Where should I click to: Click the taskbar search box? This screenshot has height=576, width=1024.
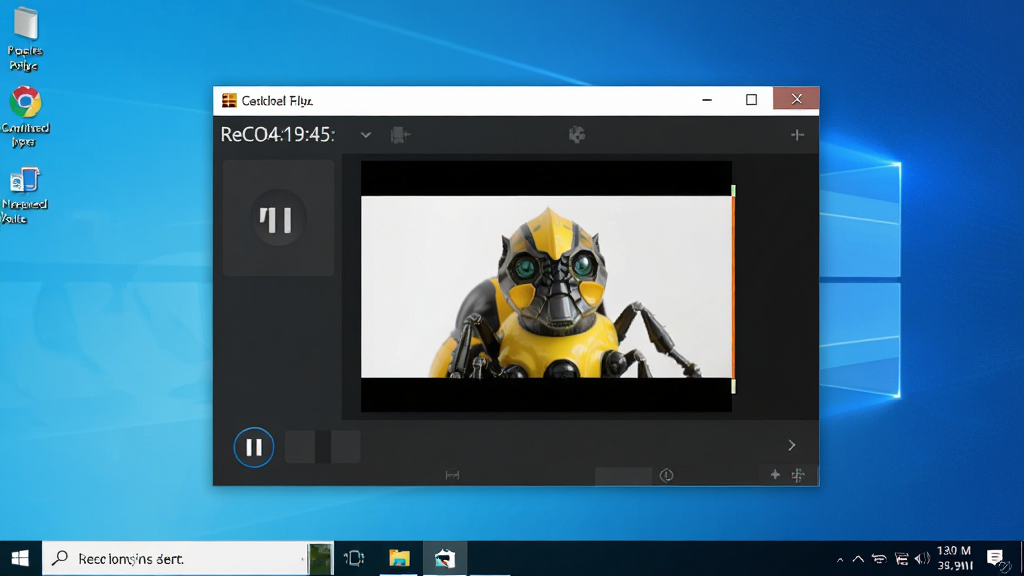click(175, 558)
